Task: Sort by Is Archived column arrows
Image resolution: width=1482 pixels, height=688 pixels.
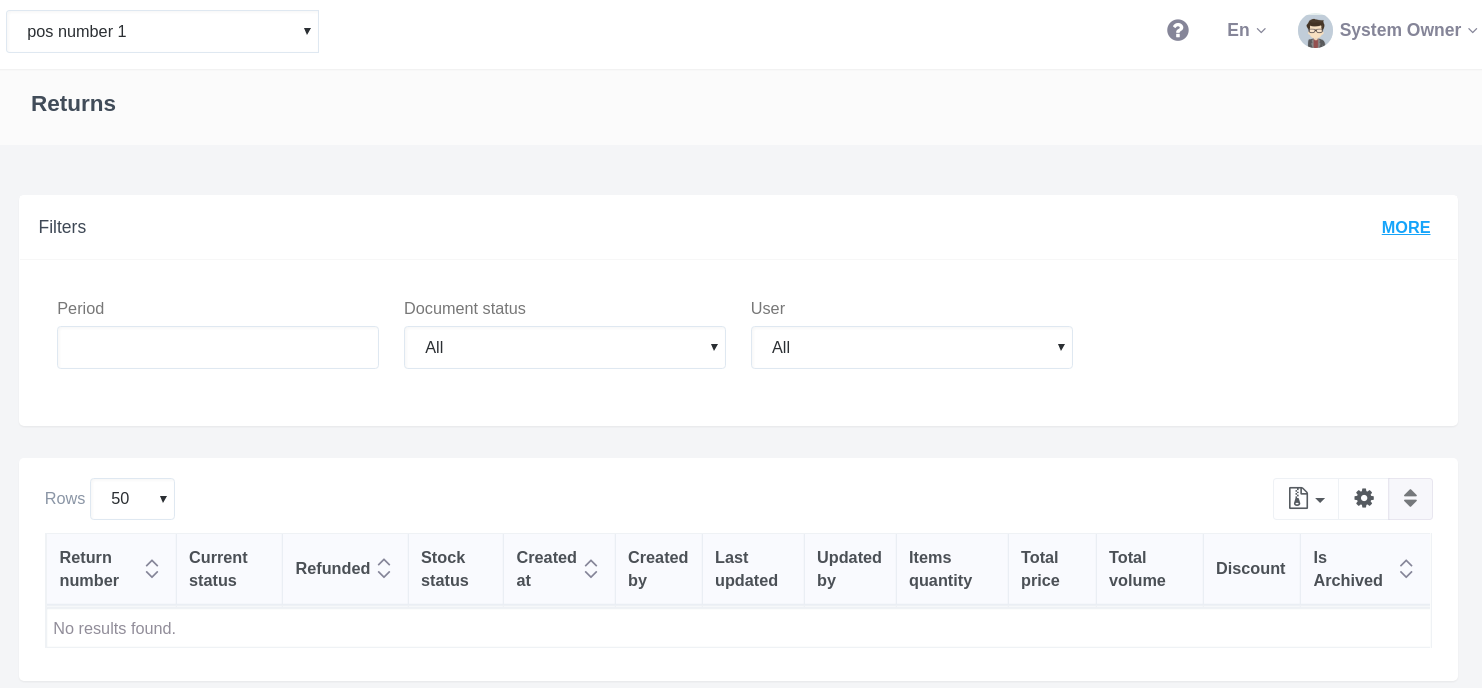Action: (1406, 569)
